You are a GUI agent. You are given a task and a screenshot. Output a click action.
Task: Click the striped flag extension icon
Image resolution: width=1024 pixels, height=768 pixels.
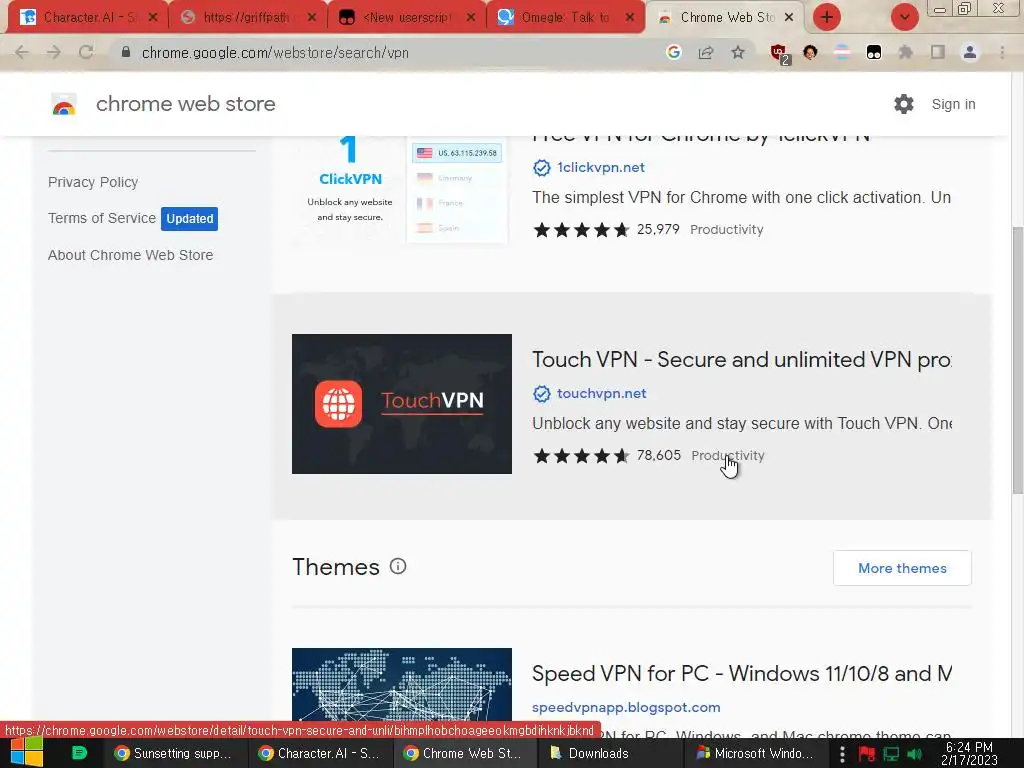[x=842, y=52]
